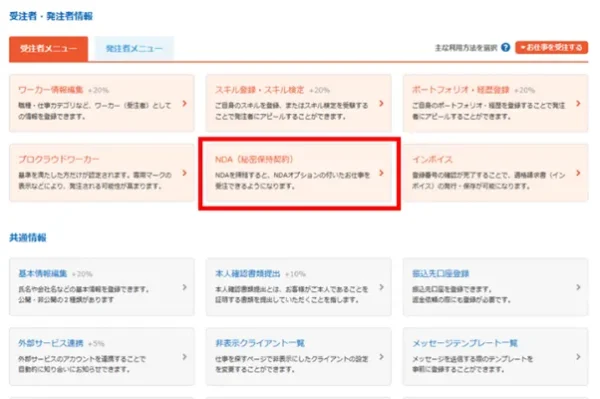The height and width of the screenshot is (399, 600).
Task: Click chevron on ポートフォリオ・経歴登録 card
Action: 578,103
